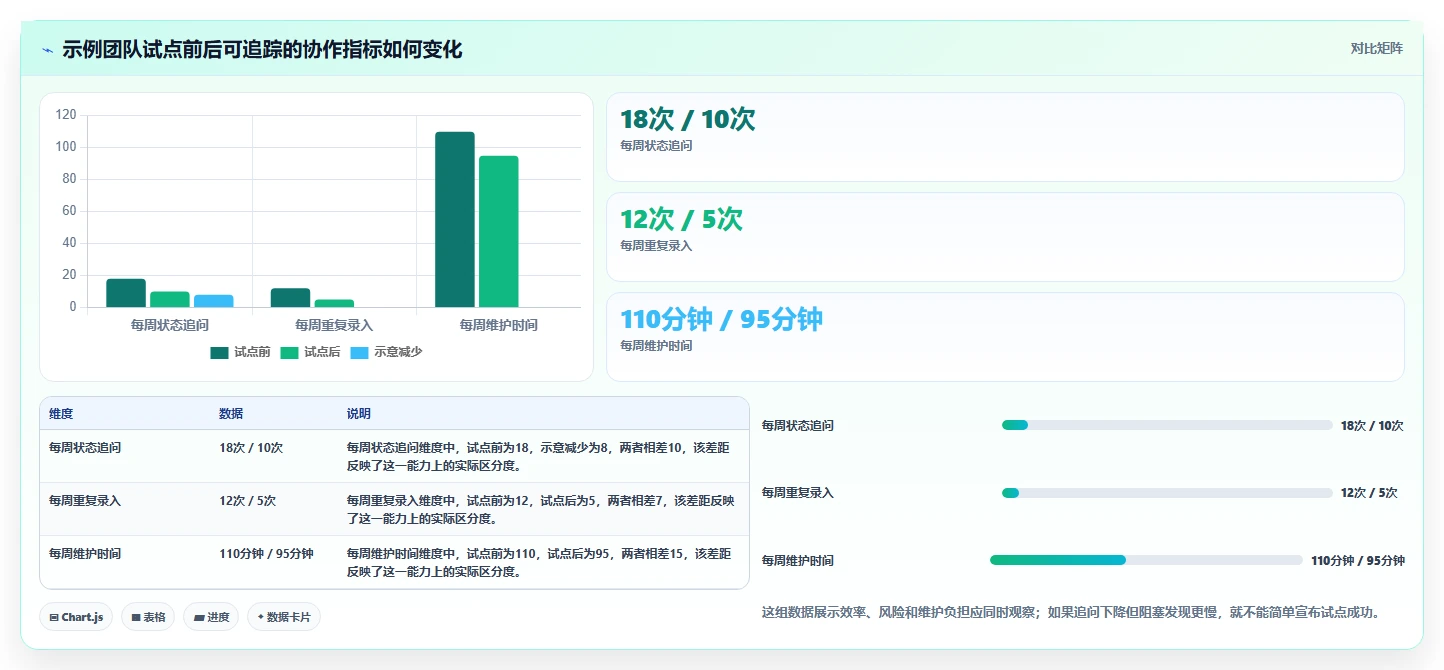Image resolution: width=1444 pixels, height=670 pixels.
Task: Click the 表格 tag button
Action: tap(148, 617)
